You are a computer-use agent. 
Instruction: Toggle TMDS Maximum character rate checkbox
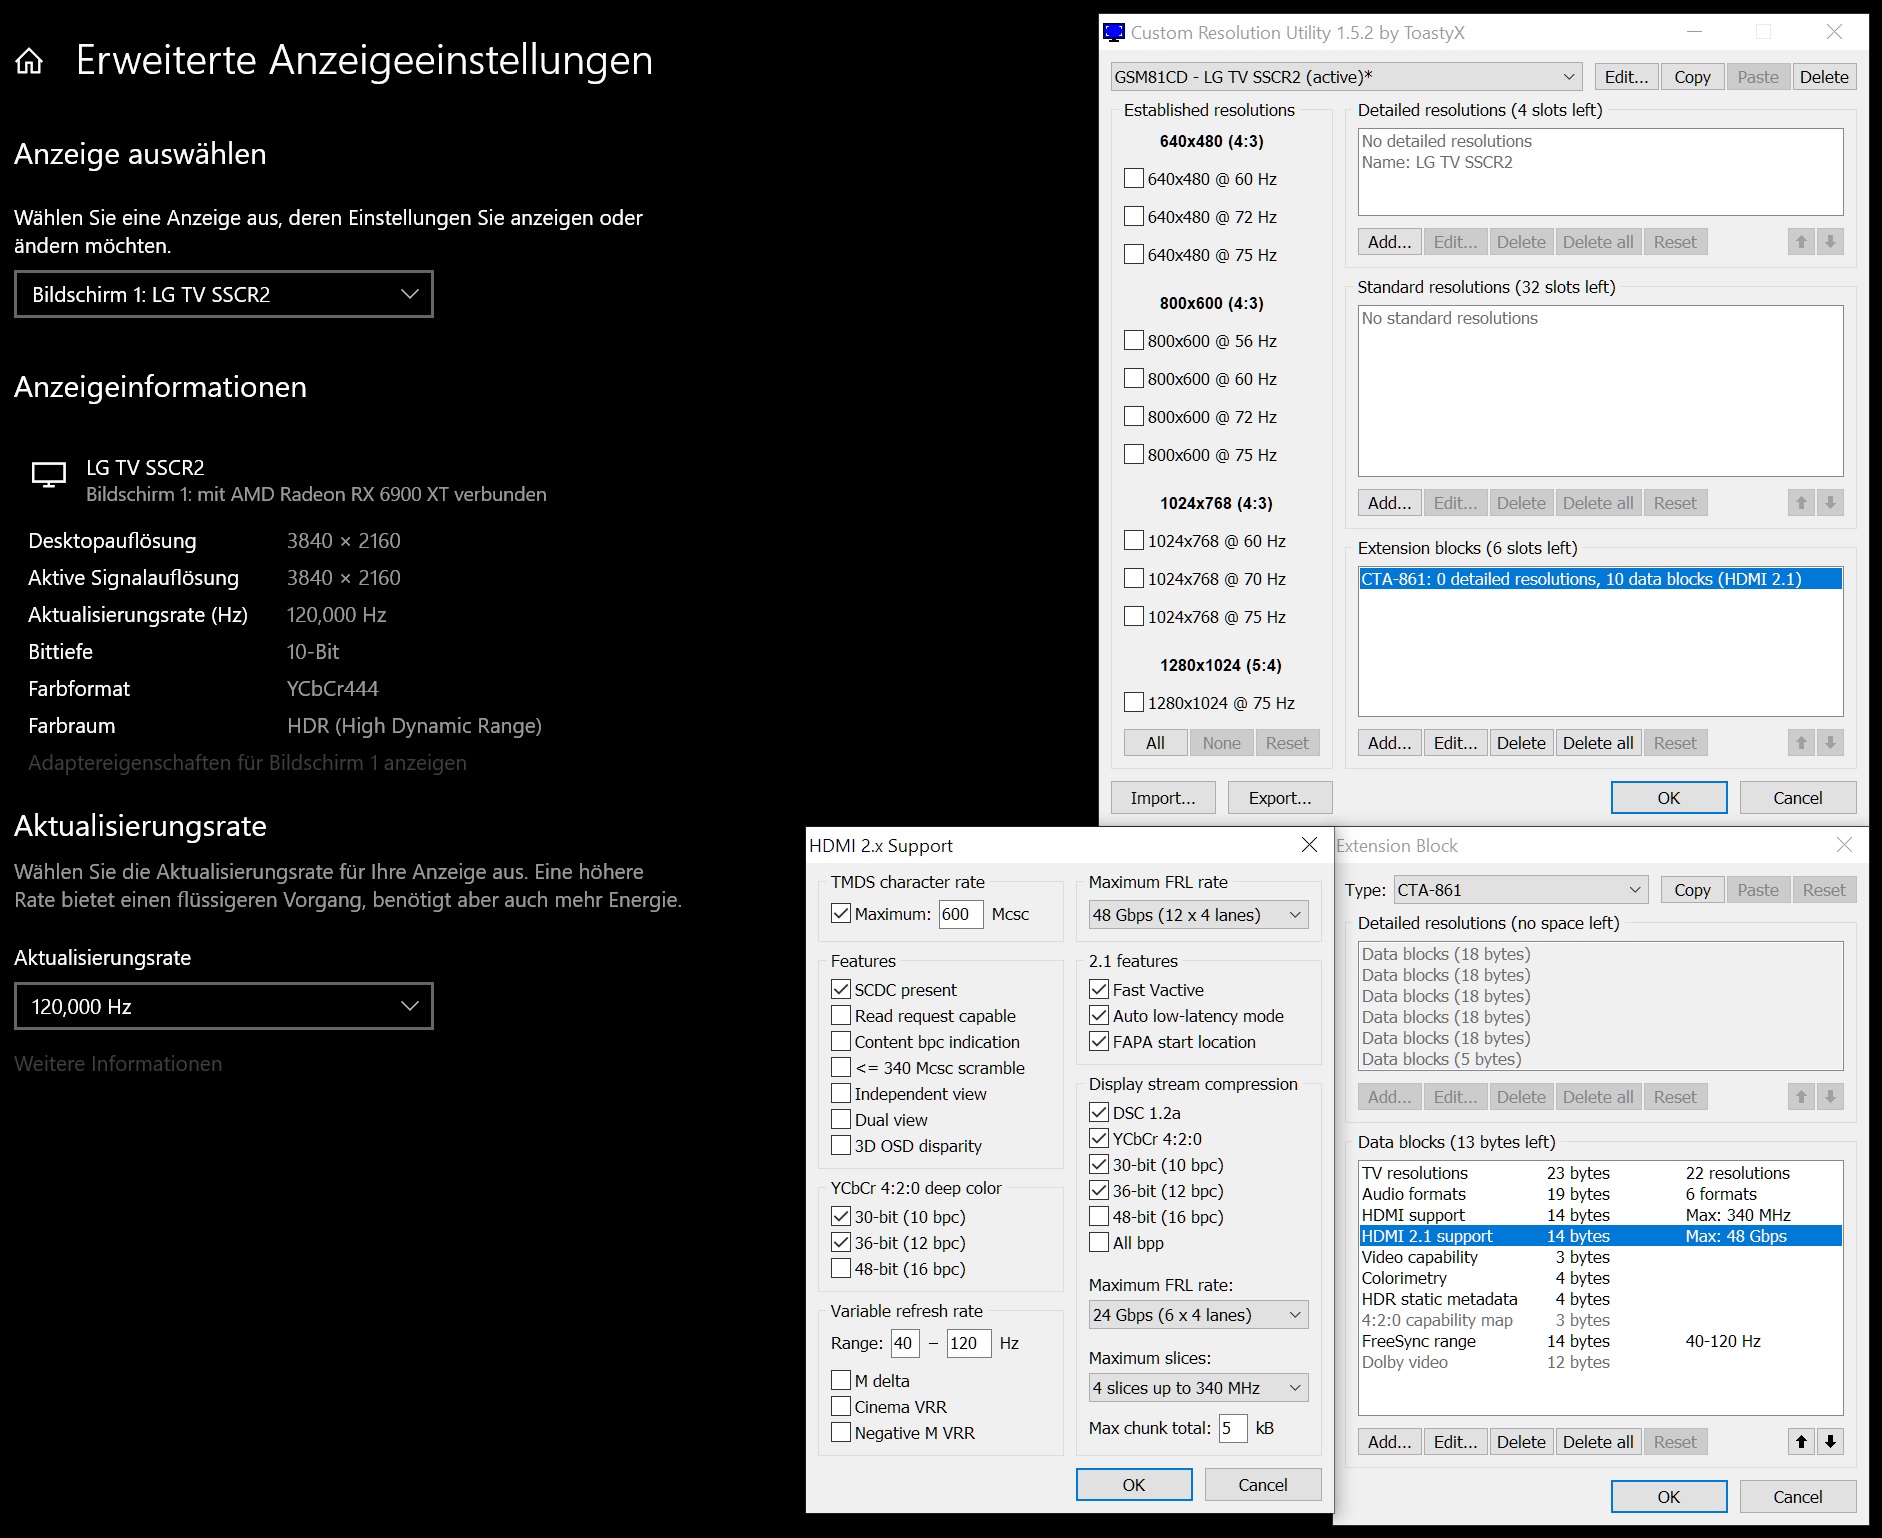pos(841,913)
